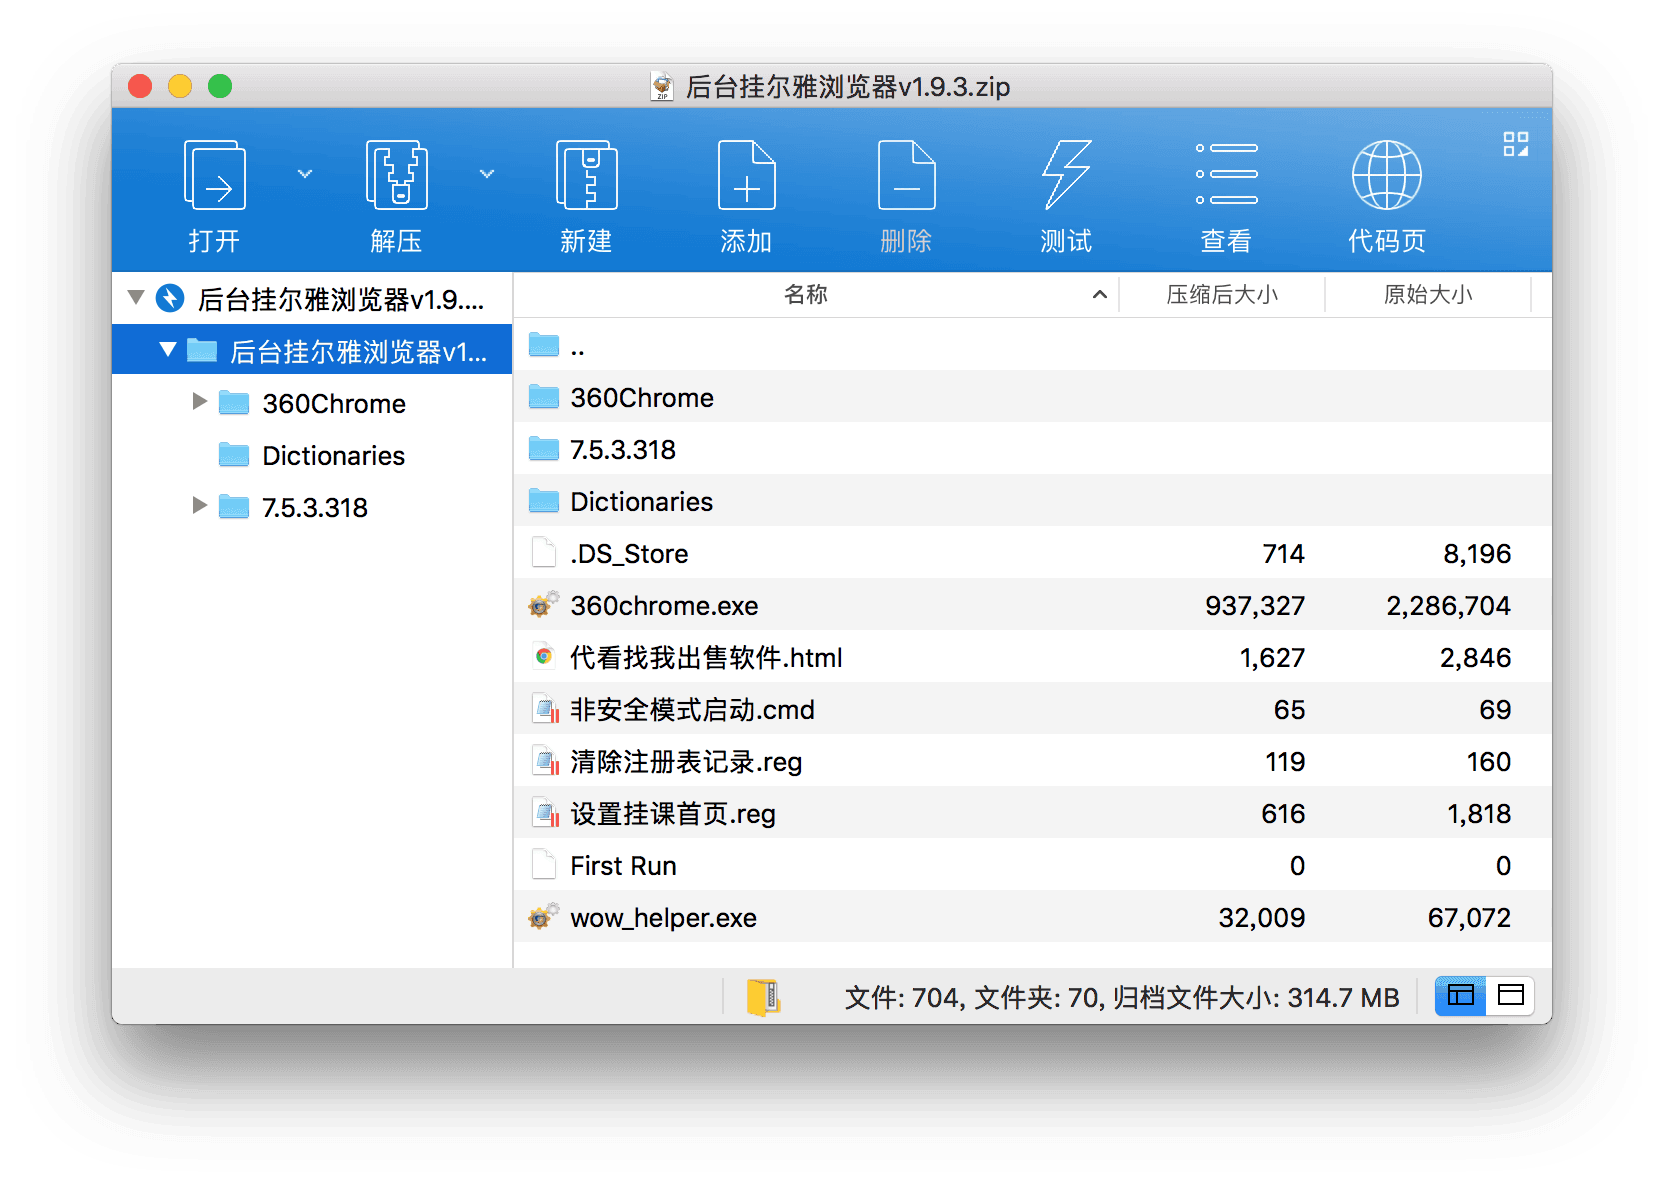Click the 设置挂课首页.reg file icon

[545, 813]
